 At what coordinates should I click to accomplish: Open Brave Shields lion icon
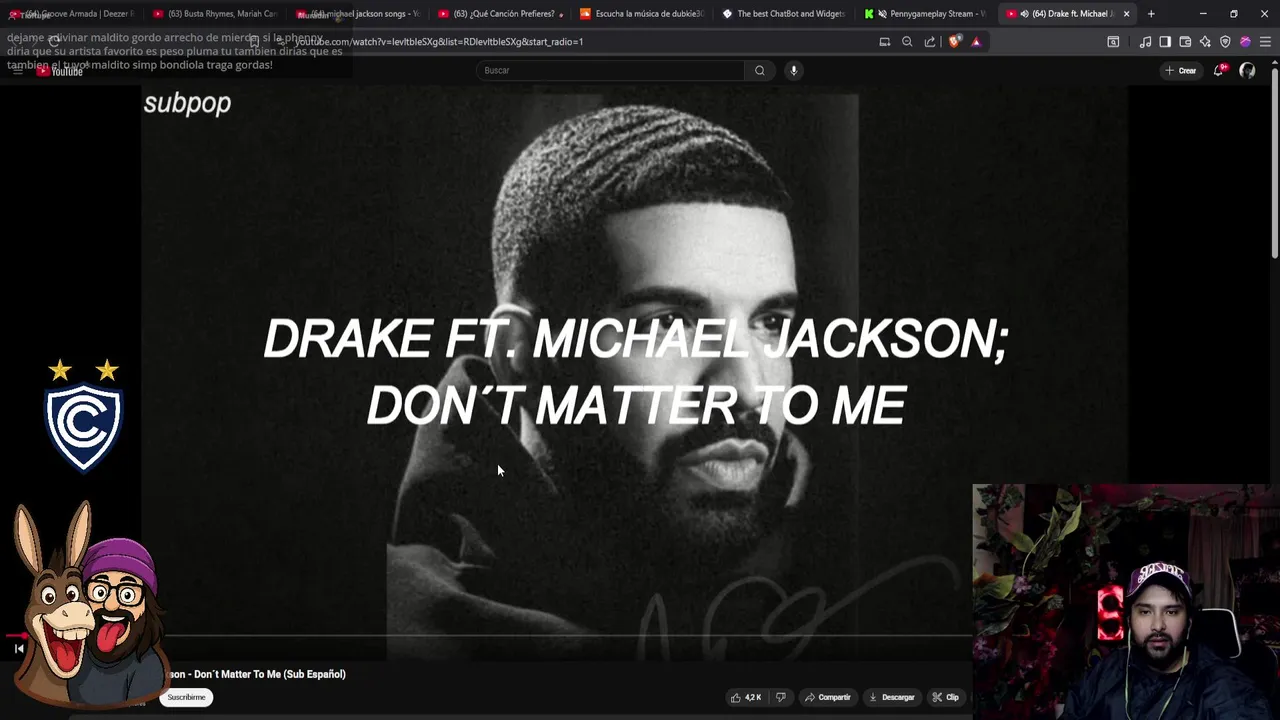point(954,42)
